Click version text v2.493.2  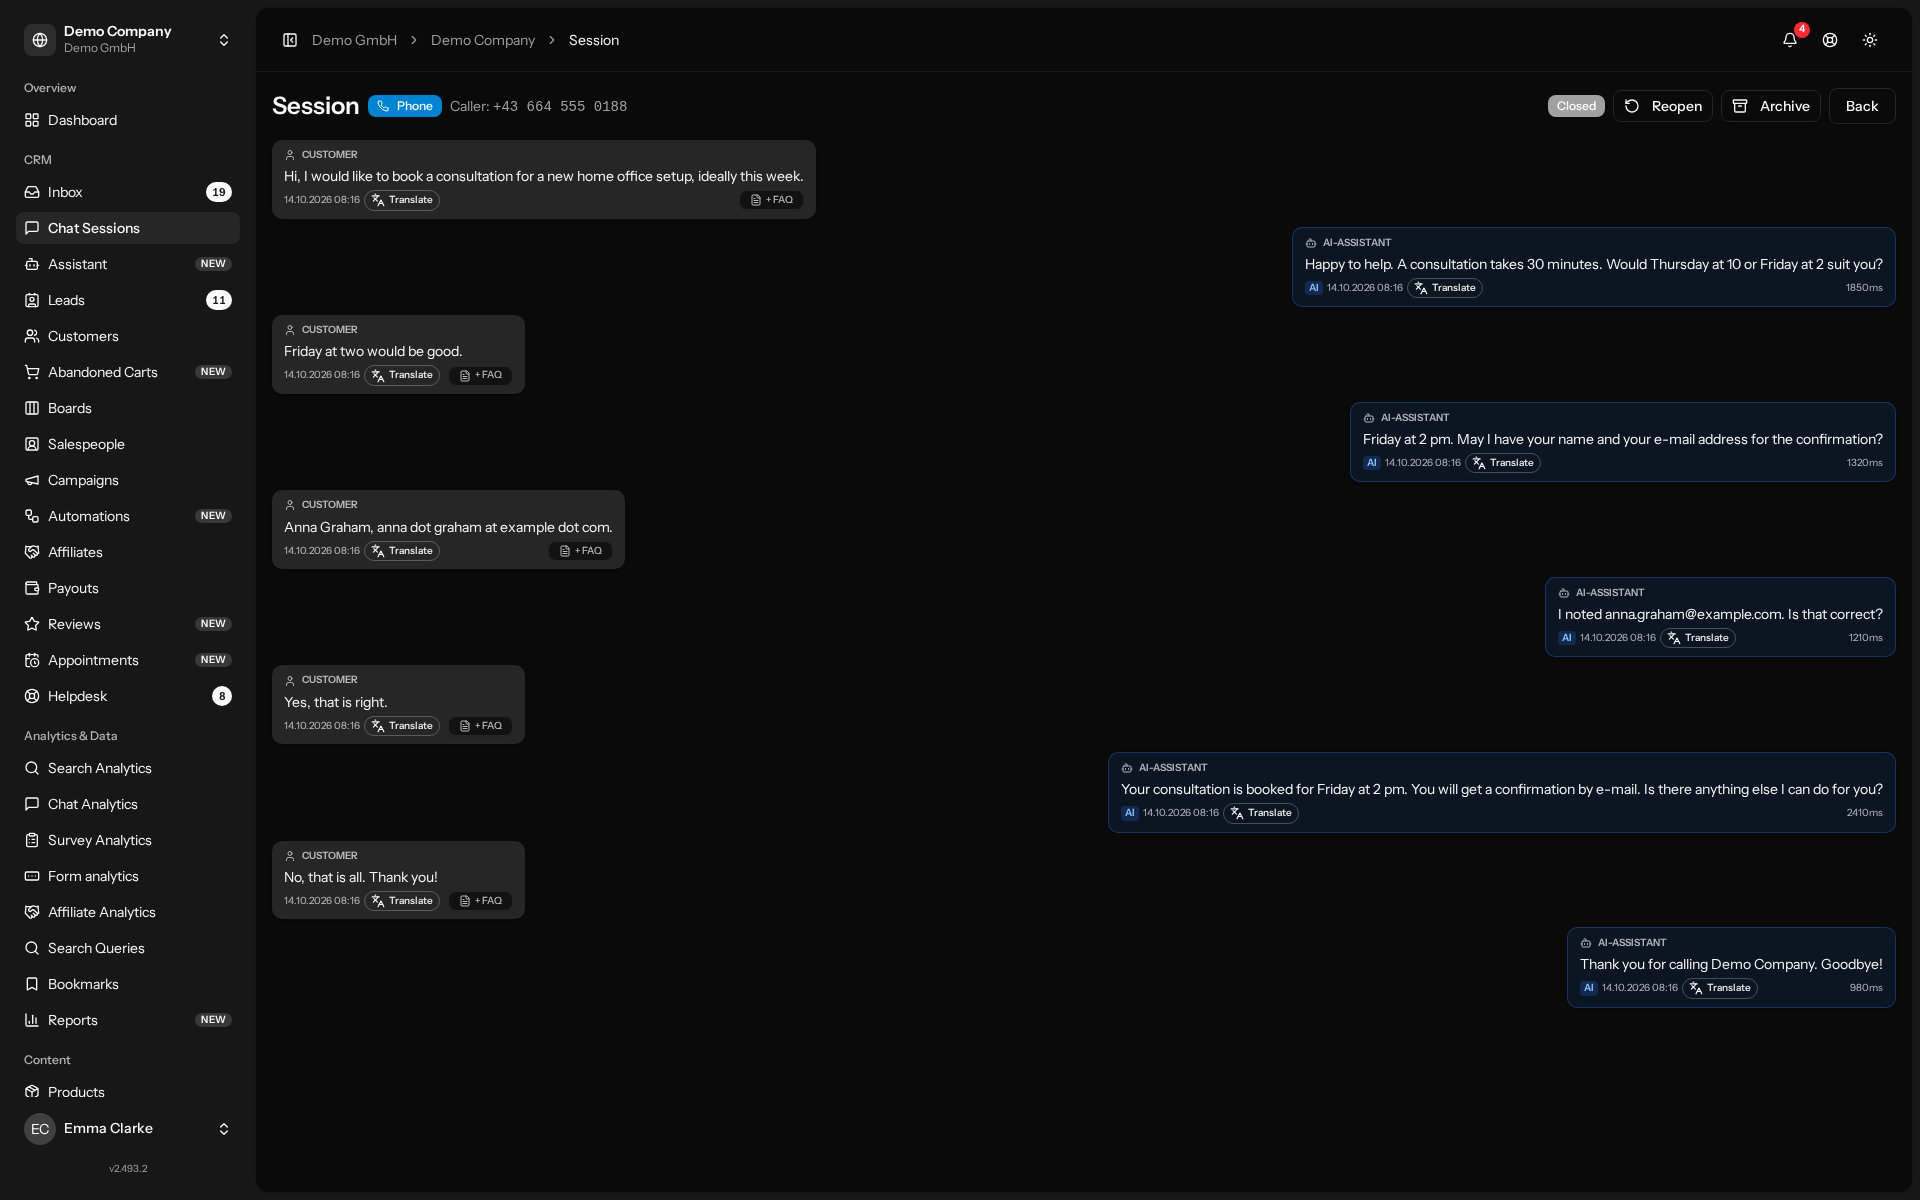(x=128, y=1168)
